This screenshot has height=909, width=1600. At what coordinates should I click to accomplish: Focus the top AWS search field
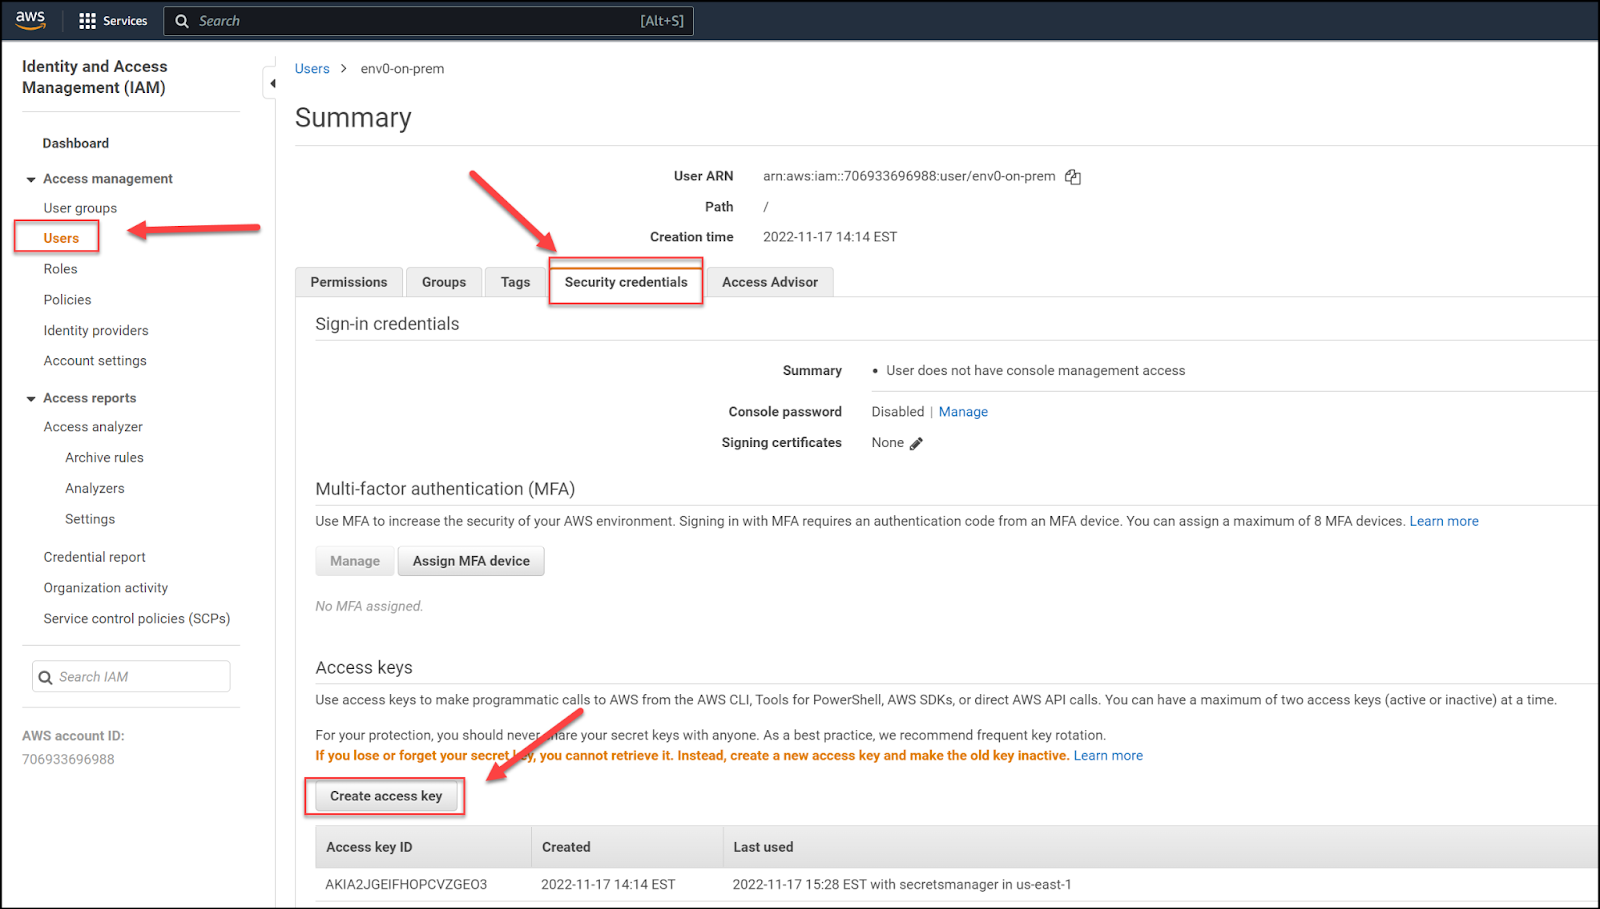[x=428, y=21]
